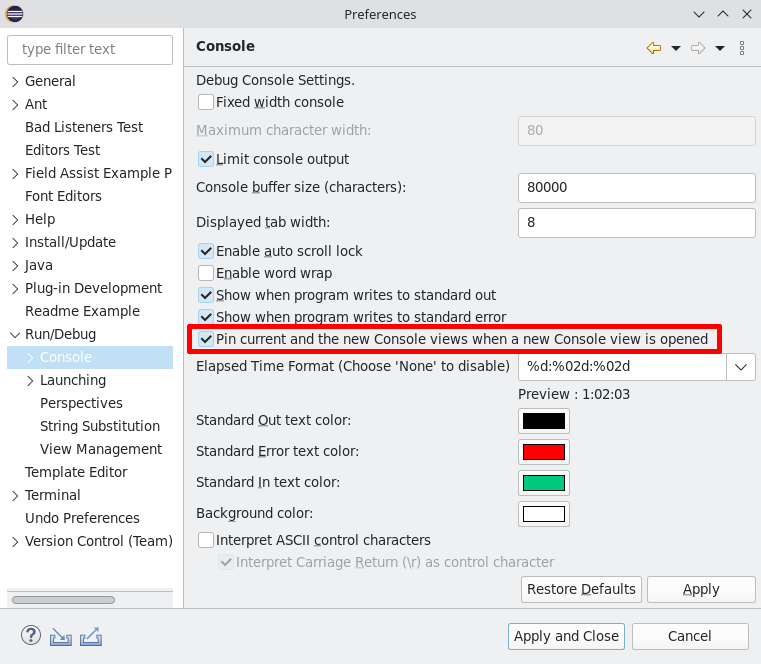Expand the Ant tree node
Viewport: 761px width, 664px height.
(15, 104)
